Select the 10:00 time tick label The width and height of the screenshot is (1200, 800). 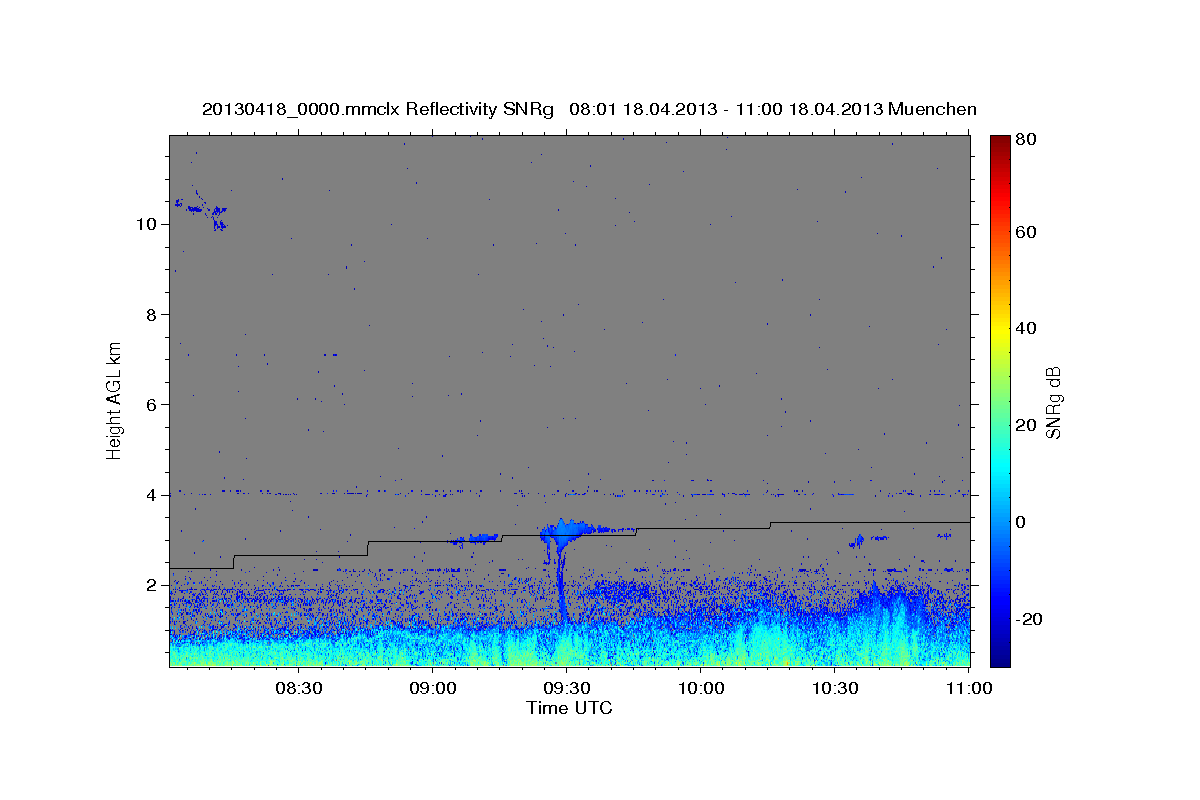pyautogui.click(x=702, y=689)
